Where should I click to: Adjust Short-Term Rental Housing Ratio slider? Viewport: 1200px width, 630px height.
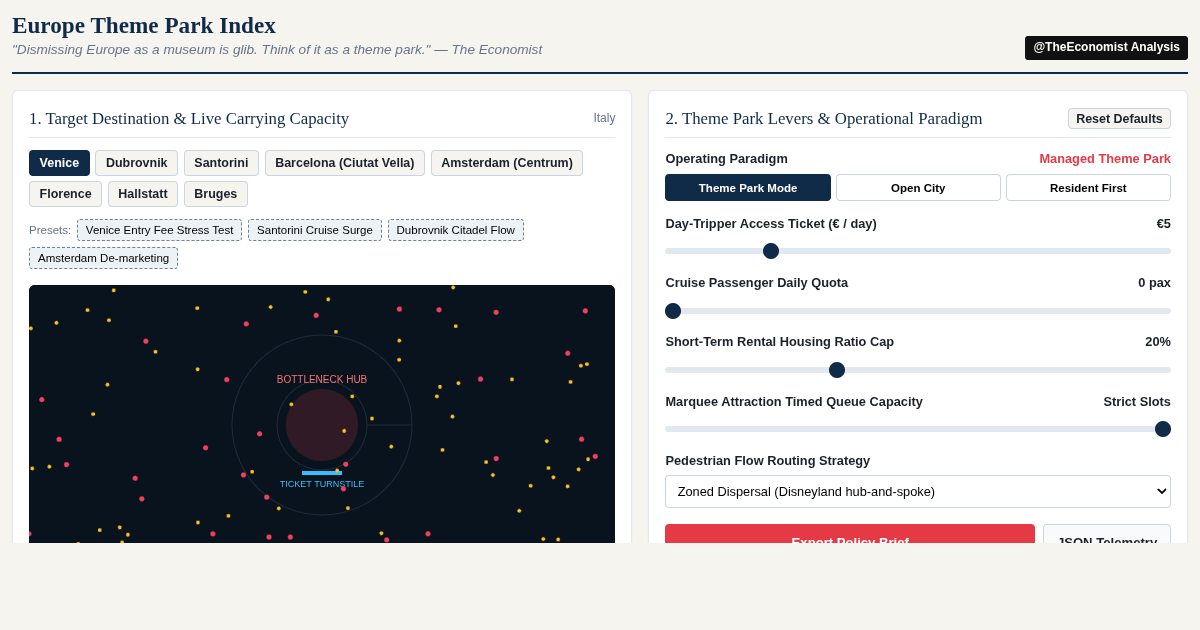click(918, 370)
